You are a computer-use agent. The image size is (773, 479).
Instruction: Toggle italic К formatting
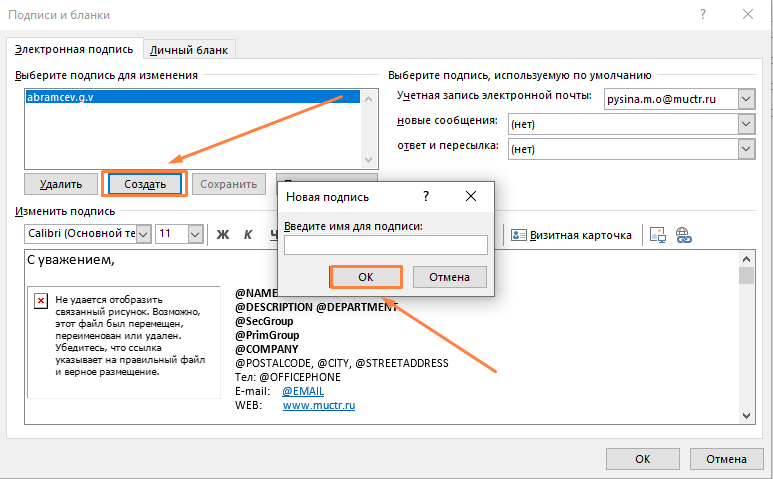pos(249,234)
